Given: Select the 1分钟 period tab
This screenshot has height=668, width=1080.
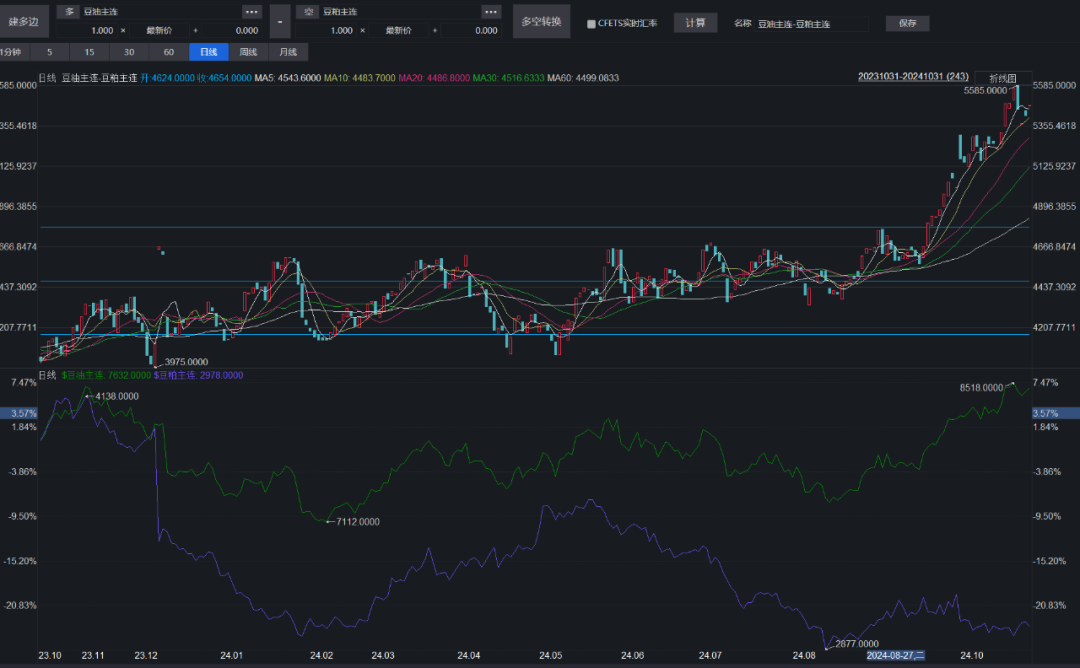Looking at the screenshot, I should 12,52.
